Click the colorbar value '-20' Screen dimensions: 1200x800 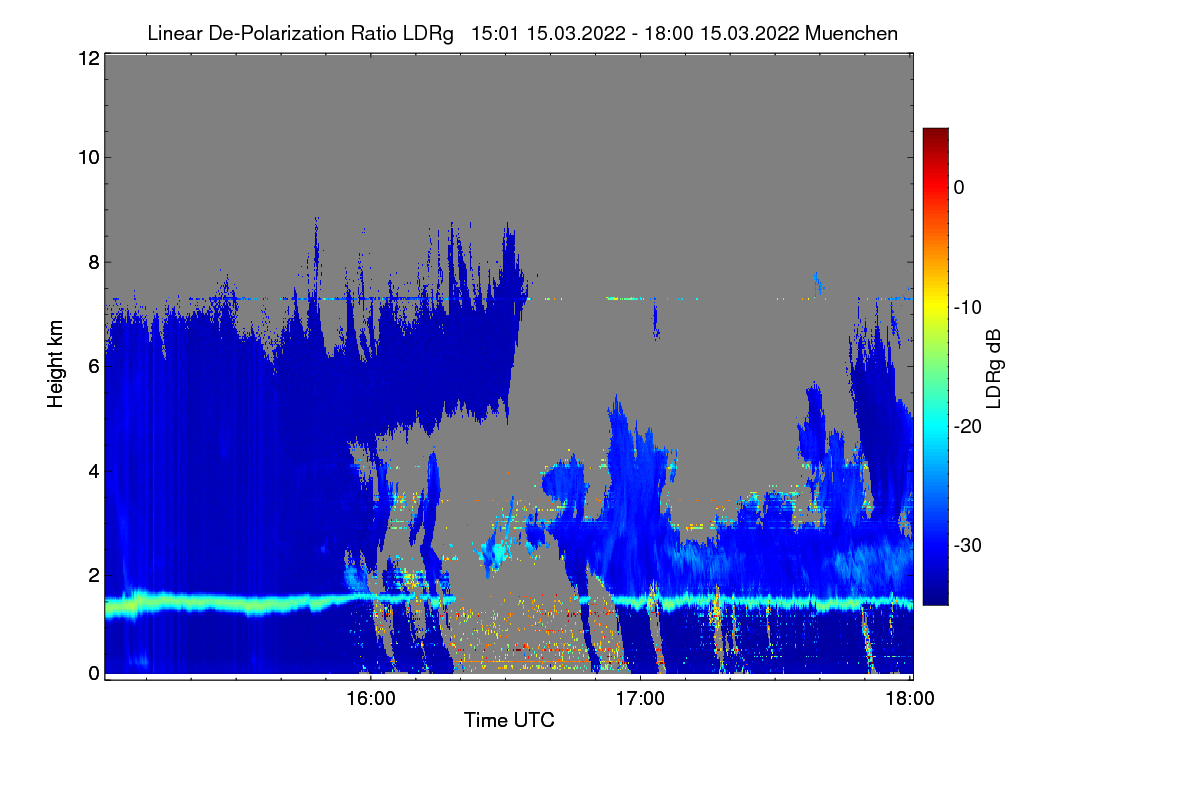pos(968,426)
